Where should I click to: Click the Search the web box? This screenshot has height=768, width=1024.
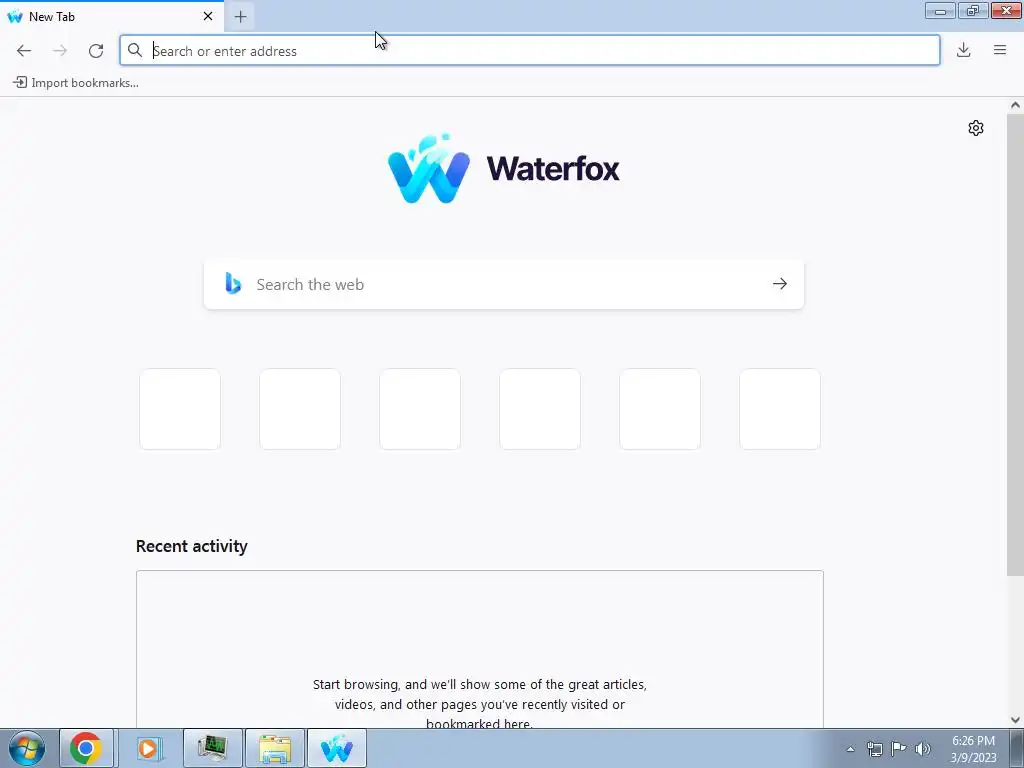click(x=504, y=285)
